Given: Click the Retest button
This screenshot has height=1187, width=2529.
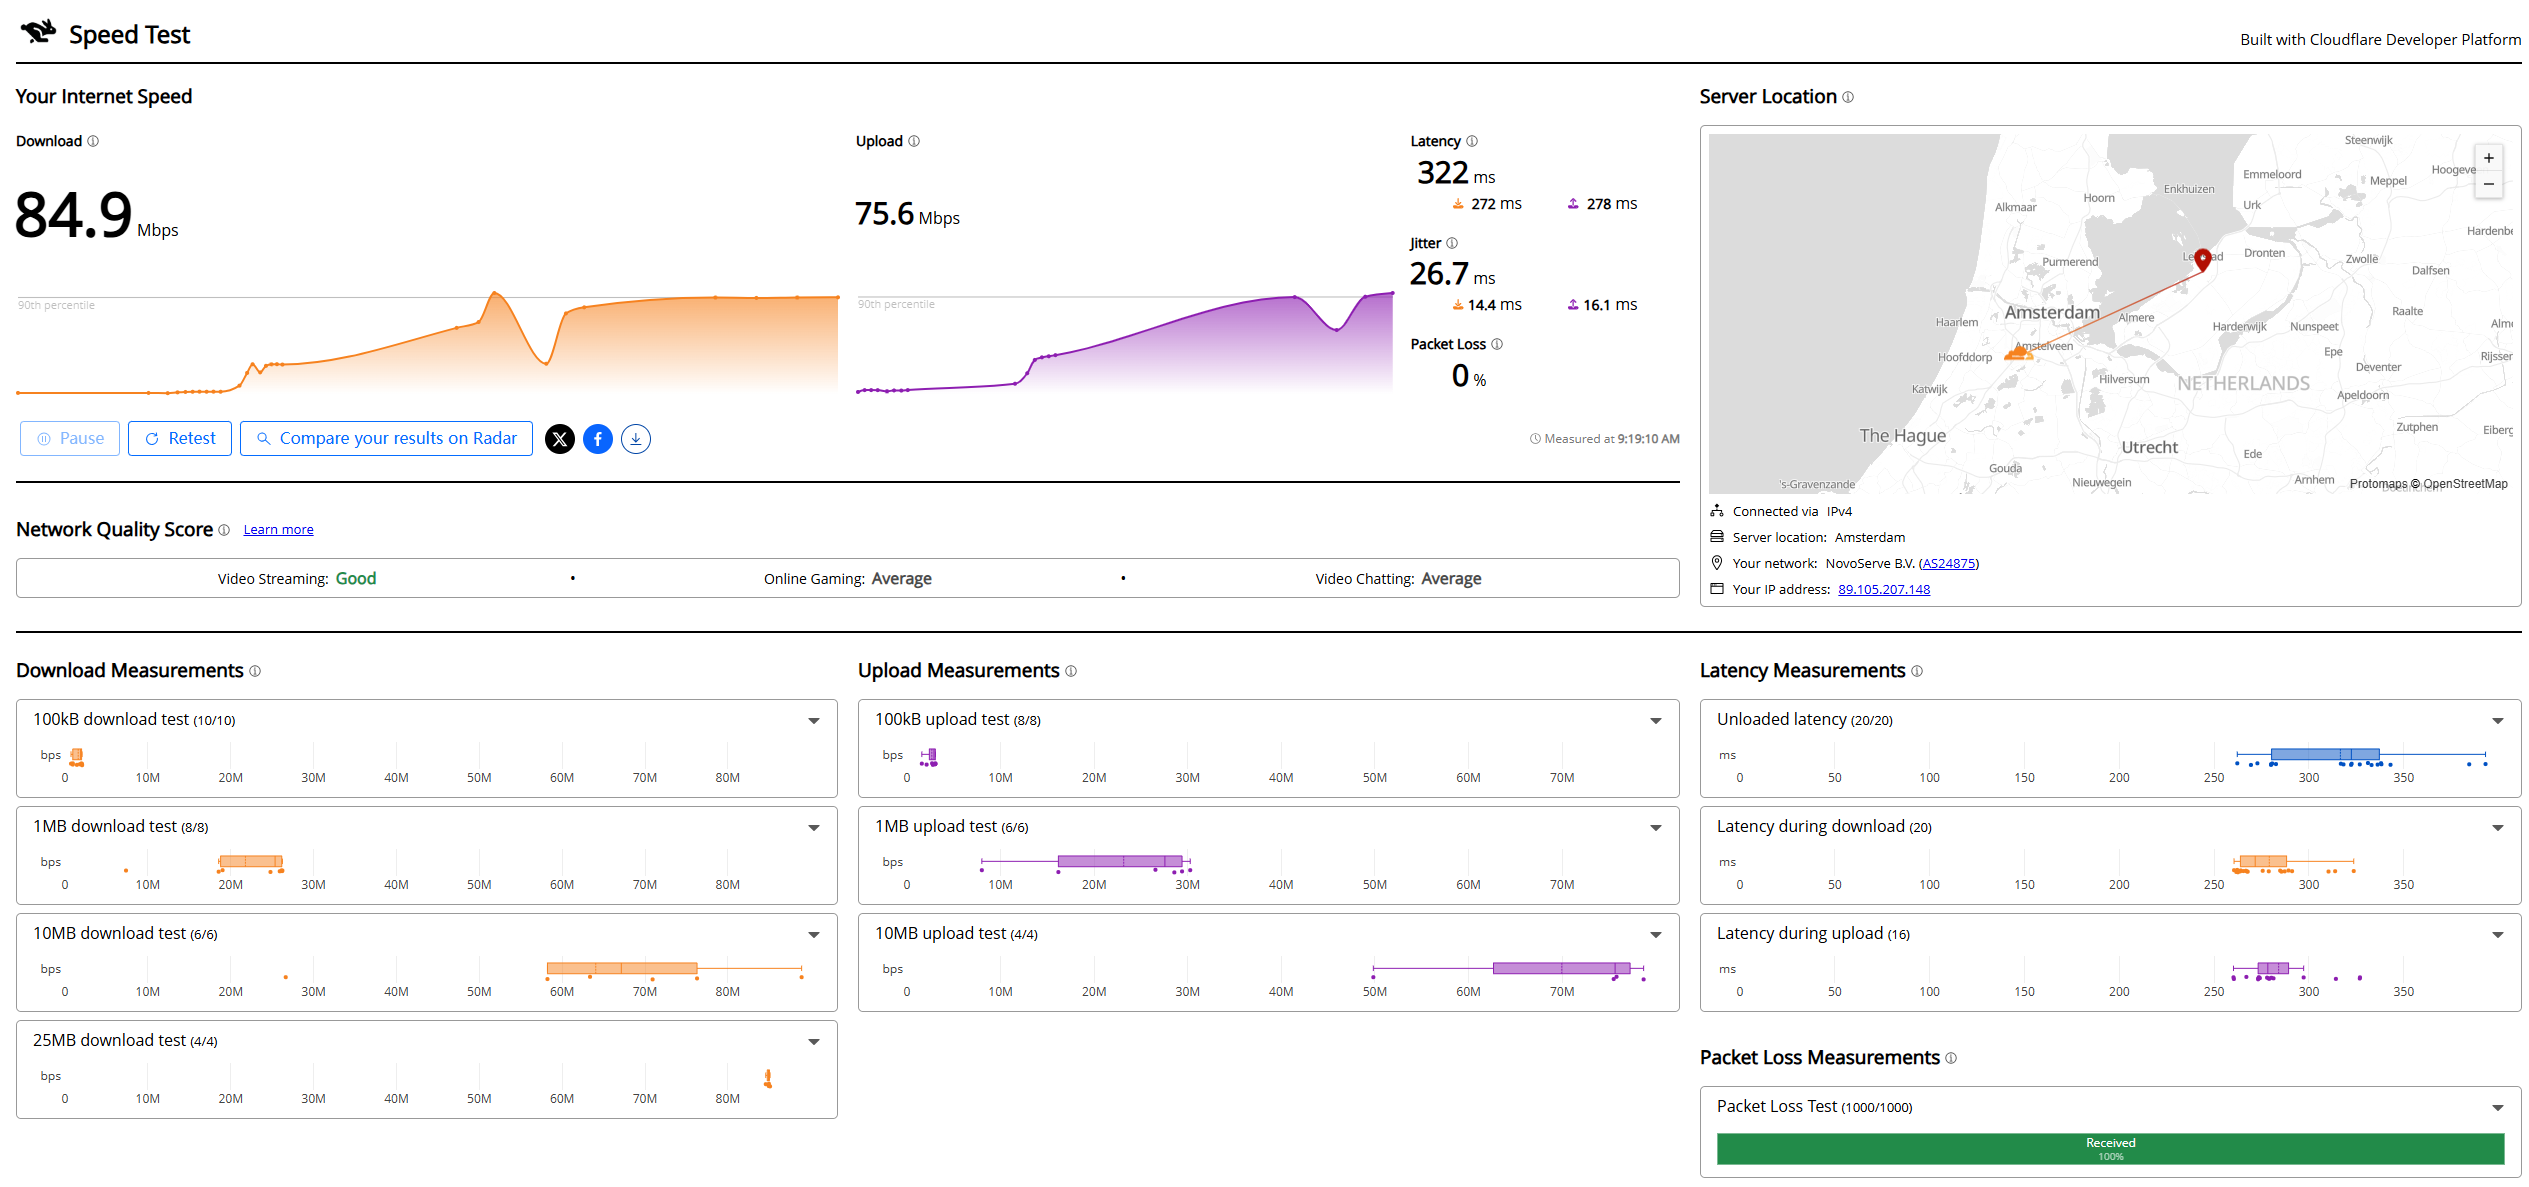Looking at the screenshot, I should coord(180,439).
